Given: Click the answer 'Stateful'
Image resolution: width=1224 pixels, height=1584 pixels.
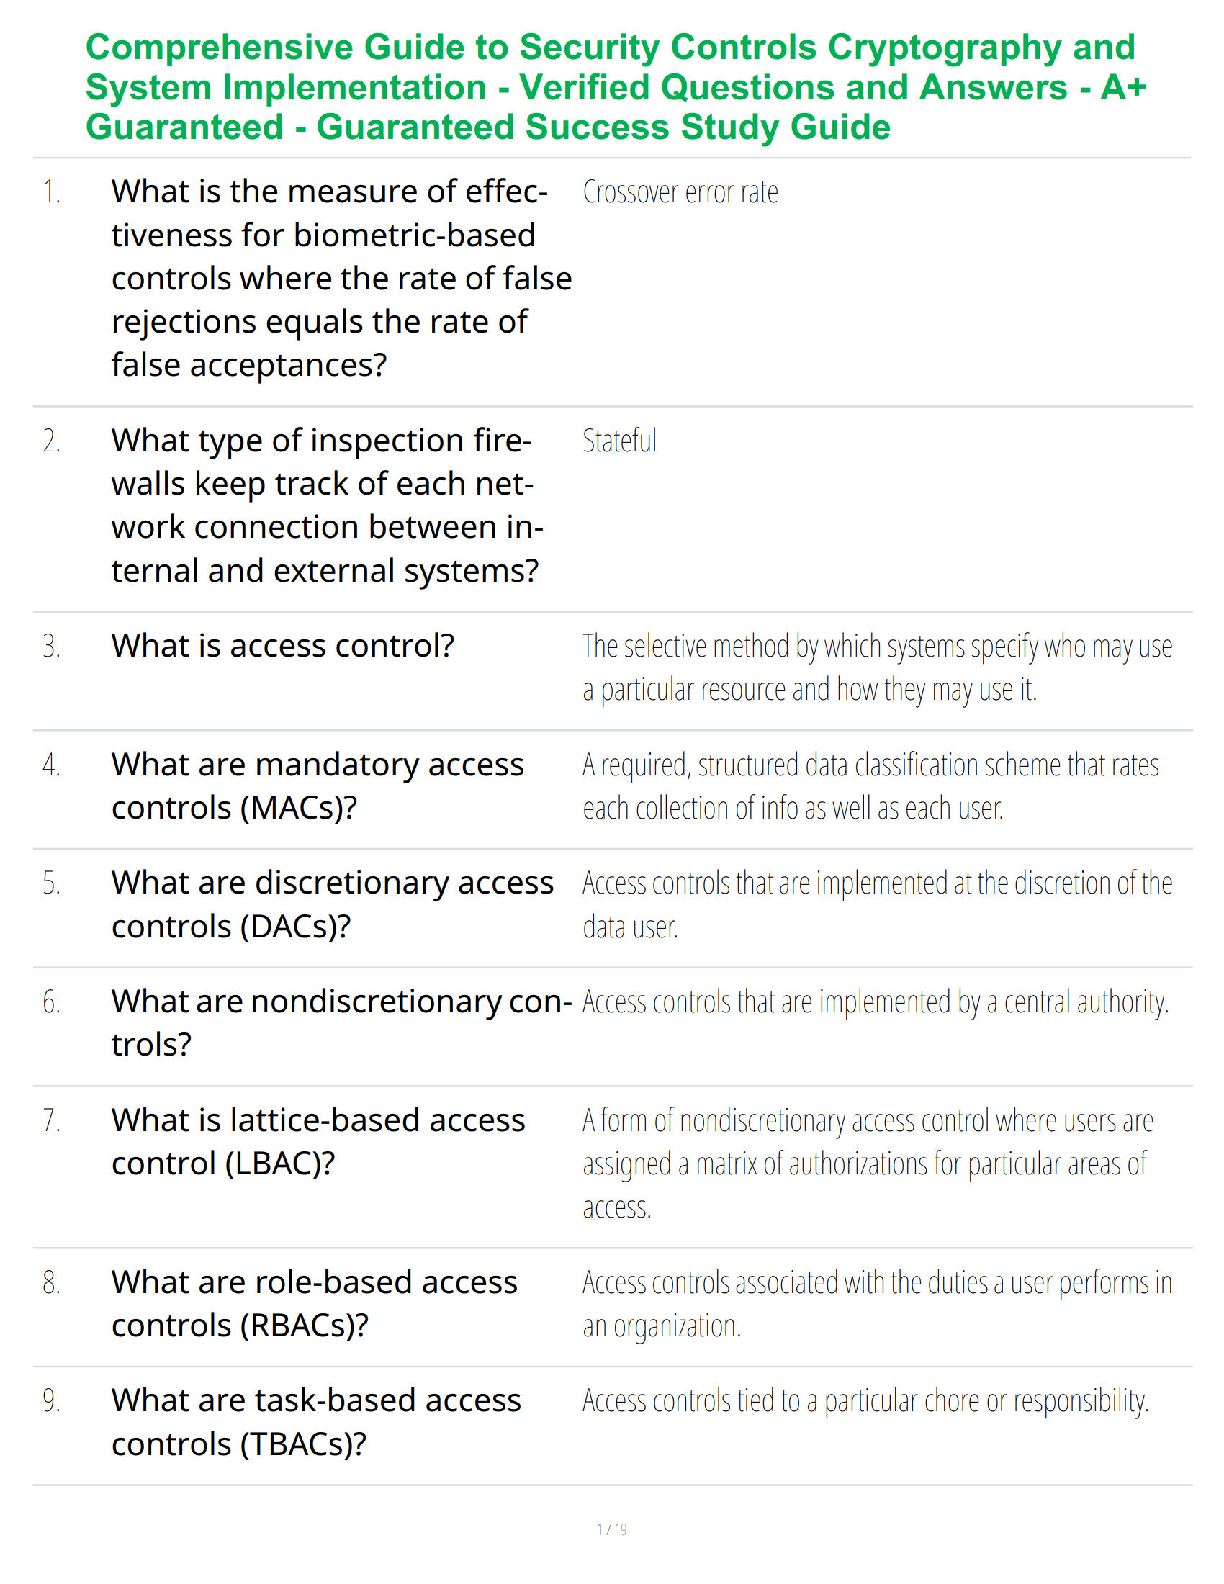Looking at the screenshot, I should coord(619,440).
